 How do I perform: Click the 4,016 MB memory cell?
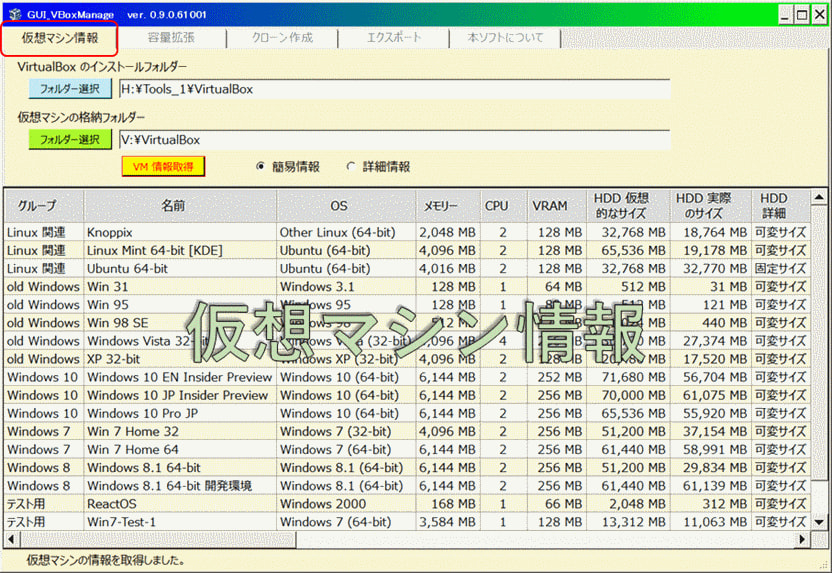pyautogui.click(x=448, y=268)
